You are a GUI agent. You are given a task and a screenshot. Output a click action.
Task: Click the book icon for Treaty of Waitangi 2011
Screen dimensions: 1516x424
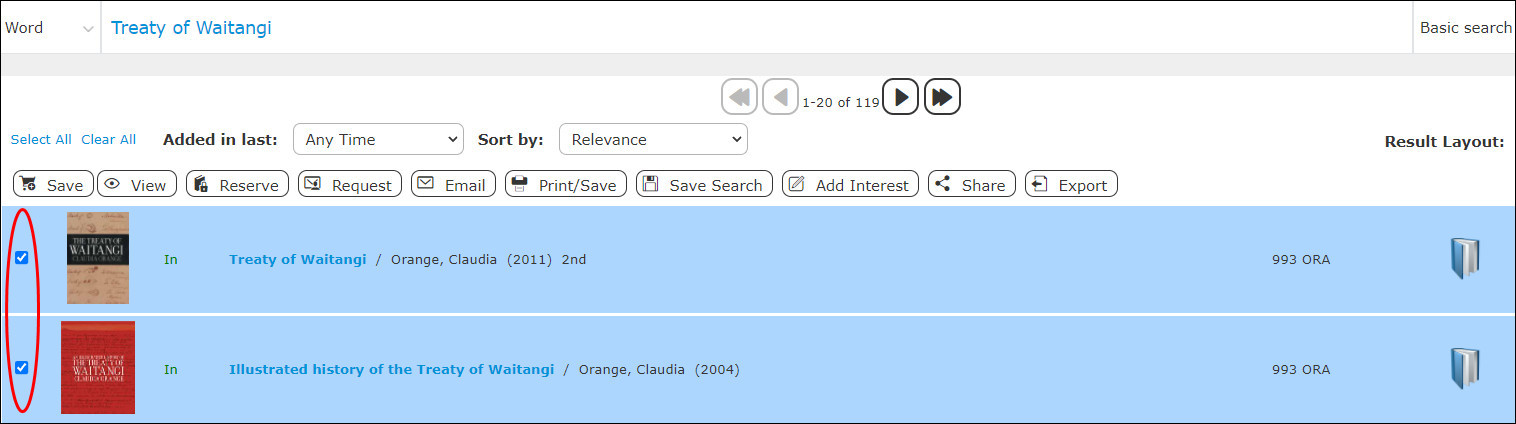click(x=1464, y=259)
